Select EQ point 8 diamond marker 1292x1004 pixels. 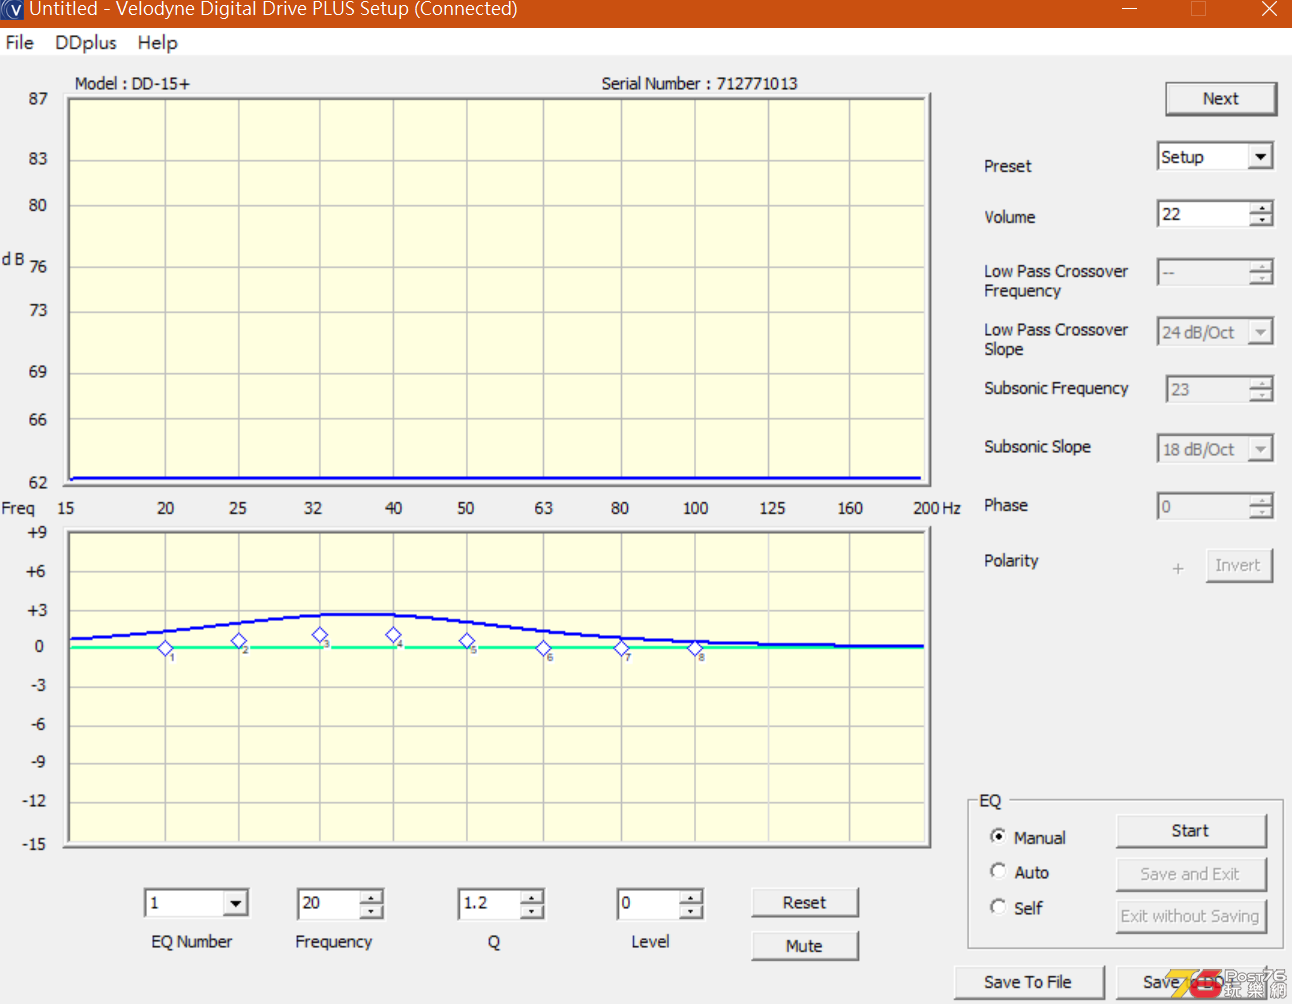point(695,648)
